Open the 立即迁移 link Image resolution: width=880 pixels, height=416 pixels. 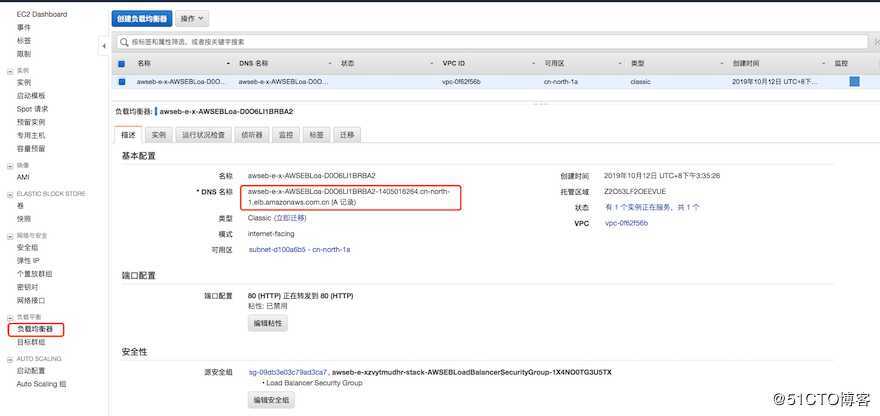pyautogui.click(x=290, y=218)
